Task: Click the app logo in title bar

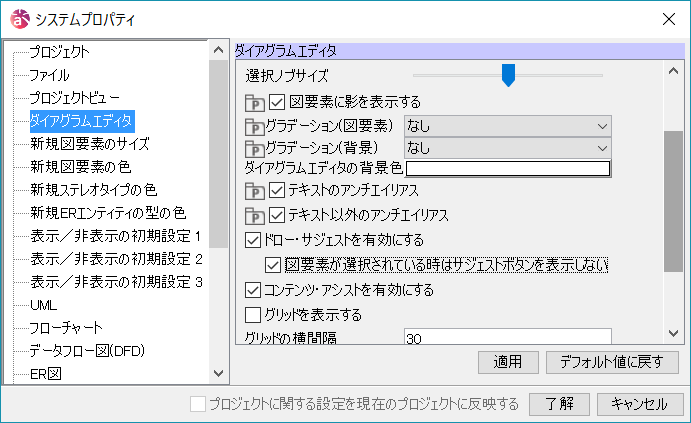Action: click(18, 19)
